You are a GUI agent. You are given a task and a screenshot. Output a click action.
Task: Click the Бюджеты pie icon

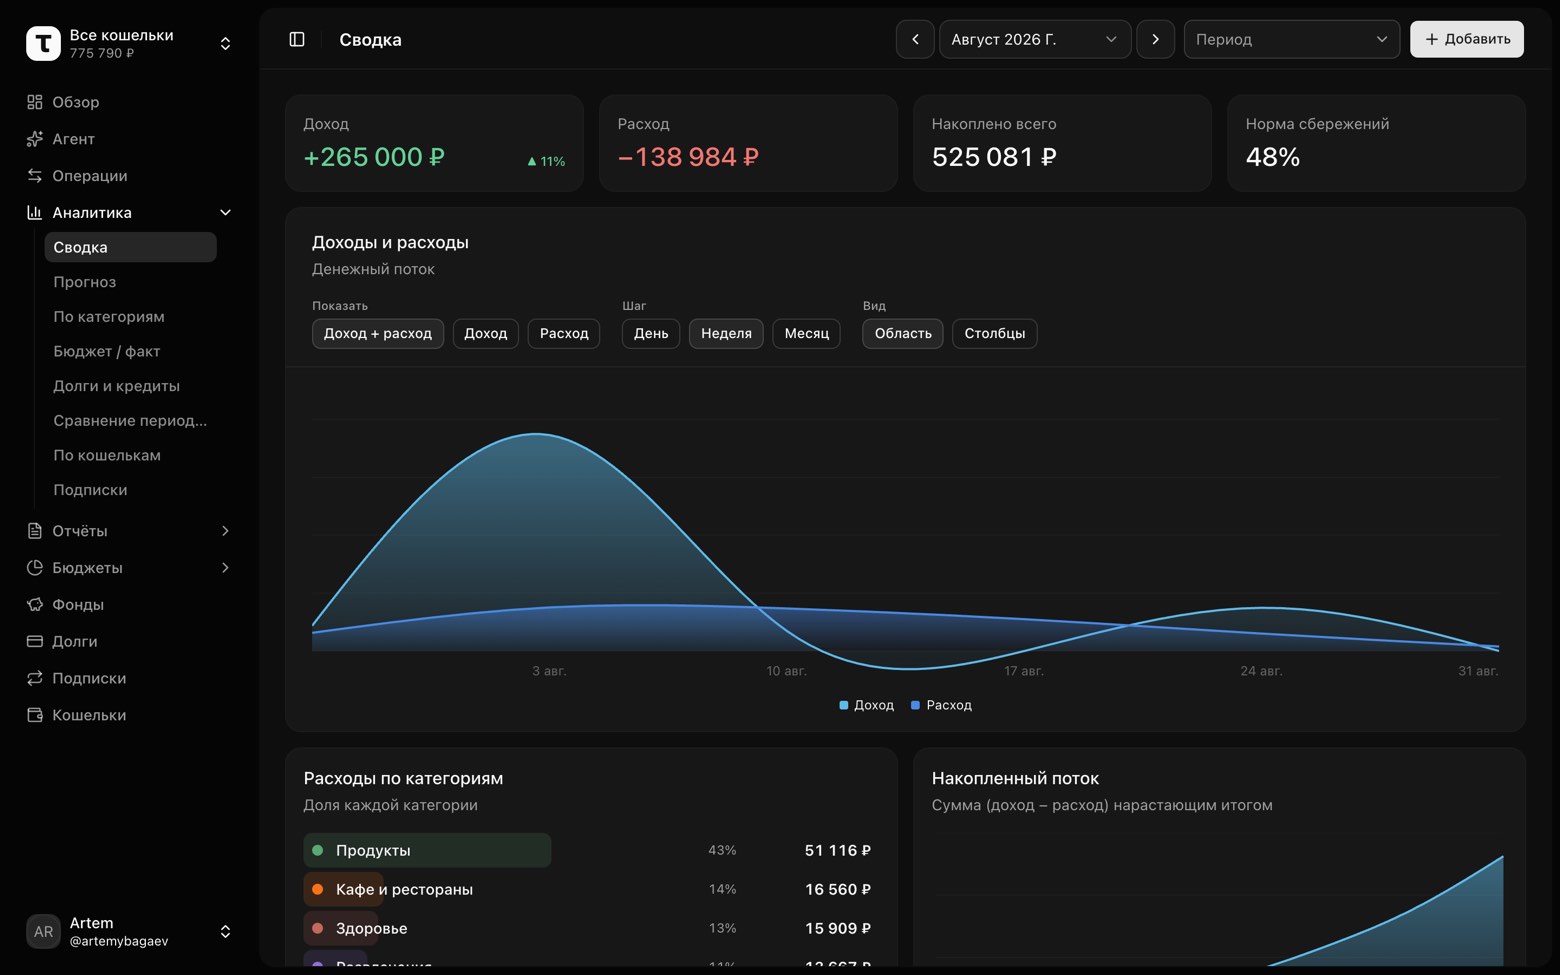click(35, 568)
